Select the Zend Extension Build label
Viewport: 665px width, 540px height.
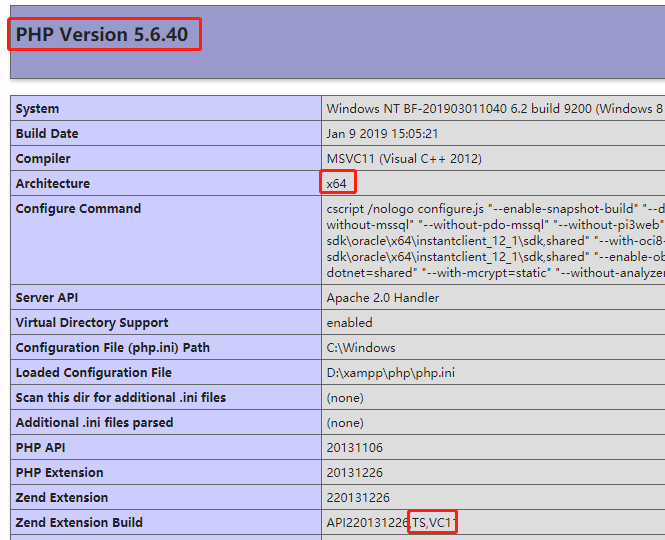(79, 523)
